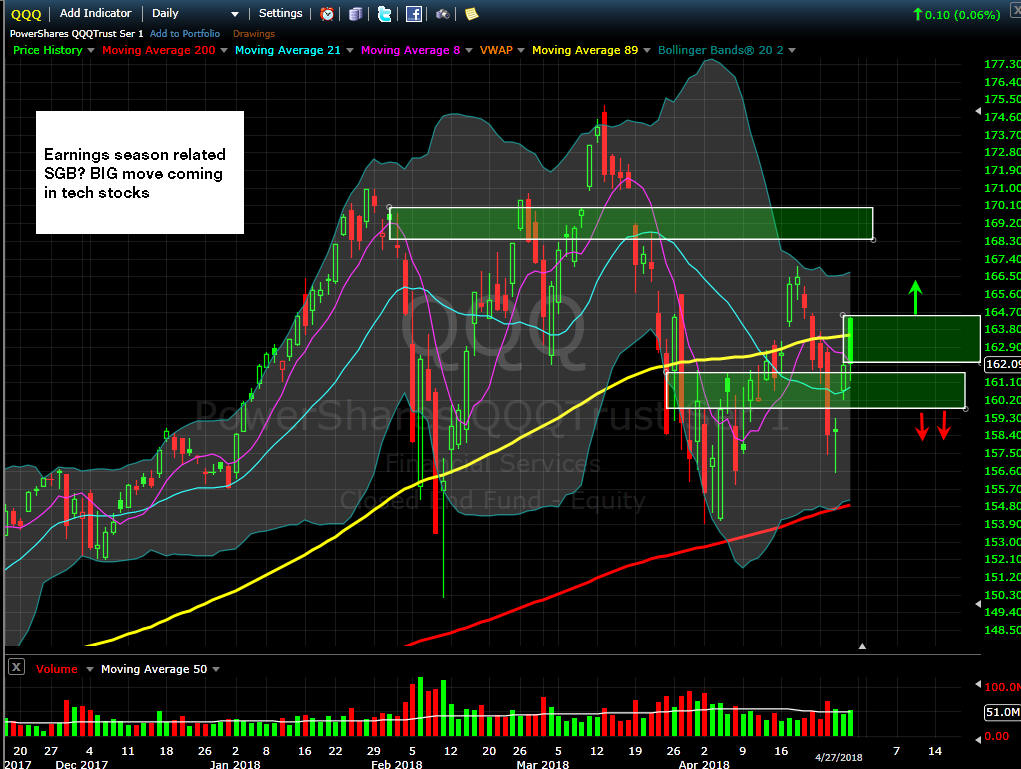1021x769 pixels.
Task: Click the earnings season text note
Action: click(x=140, y=173)
